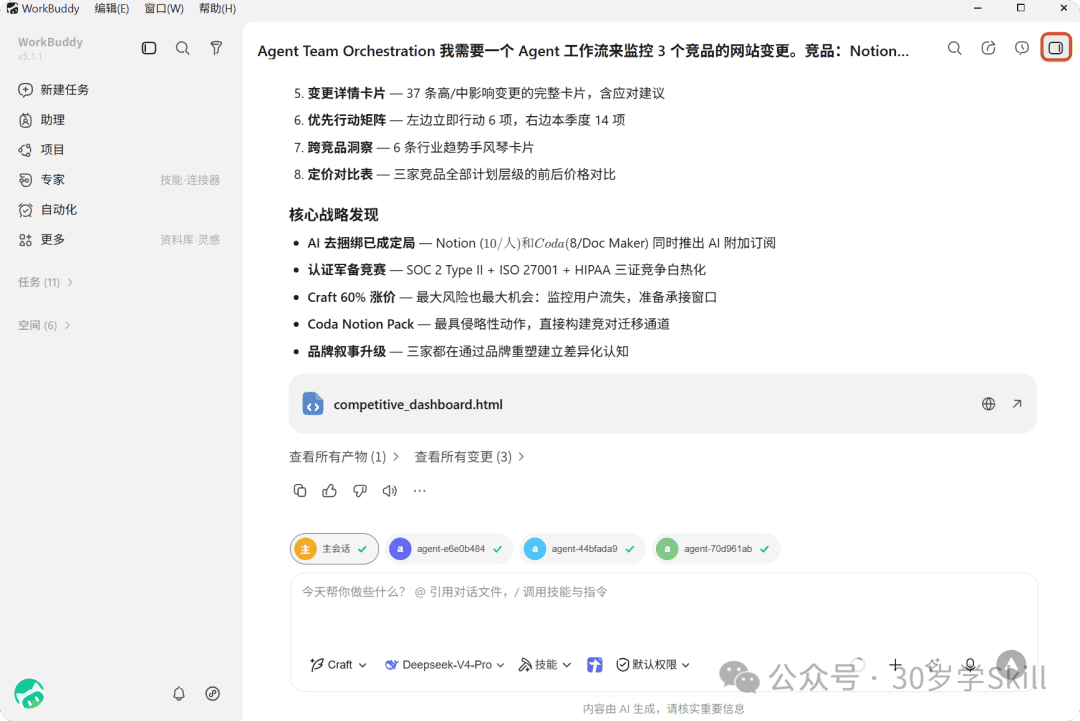Open the 技能 skills dropdown

pyautogui.click(x=545, y=665)
